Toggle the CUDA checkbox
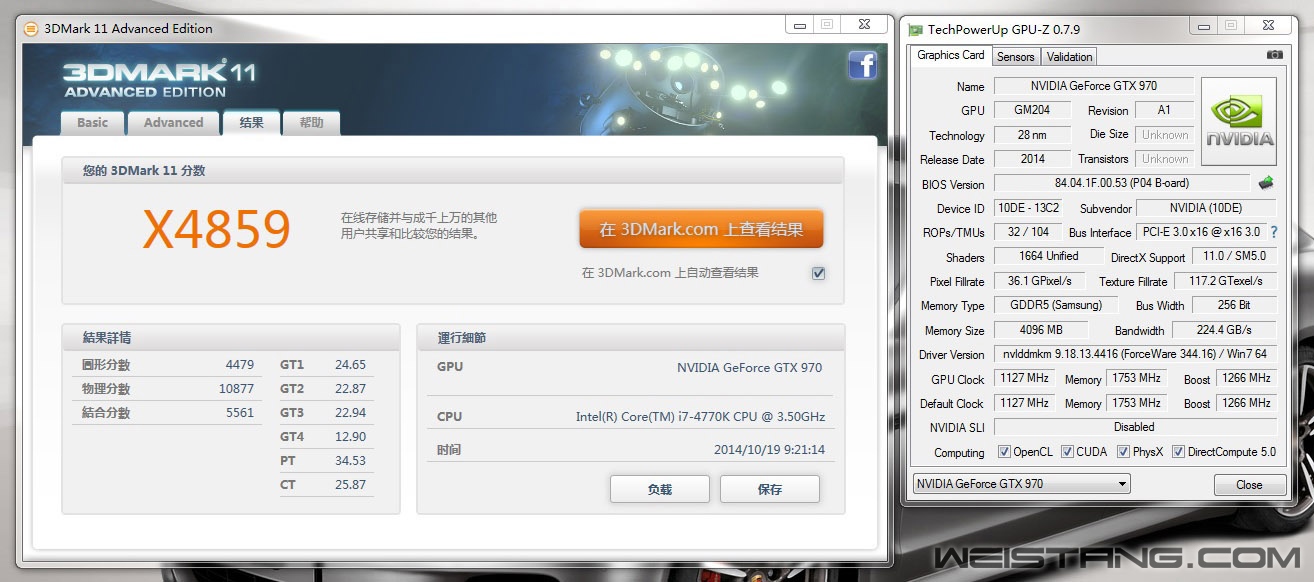The height and width of the screenshot is (582, 1314). tap(1067, 452)
